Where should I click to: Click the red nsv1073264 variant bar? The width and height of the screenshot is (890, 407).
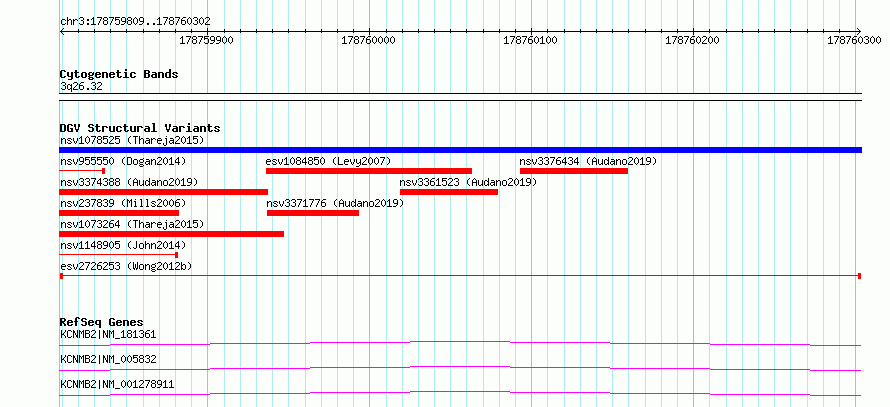coord(171,234)
